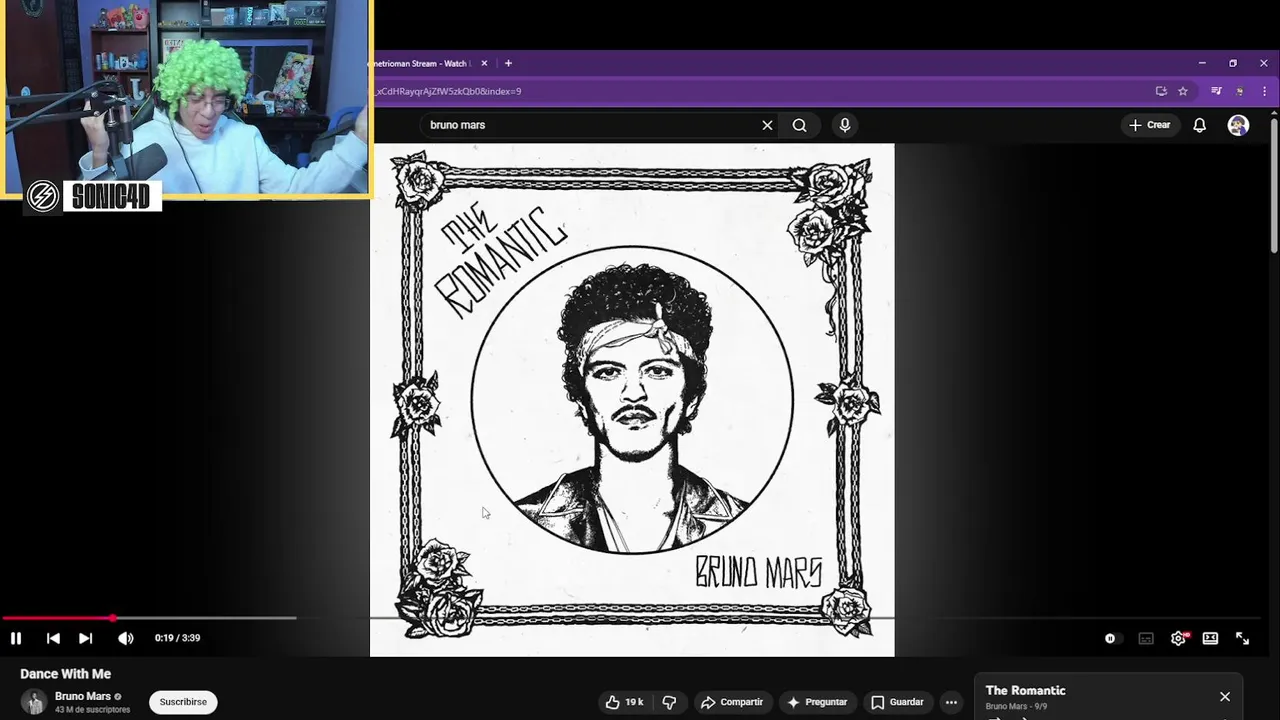Click the install app icon in address bar
Viewport: 1280px width, 720px height.
[1161, 91]
